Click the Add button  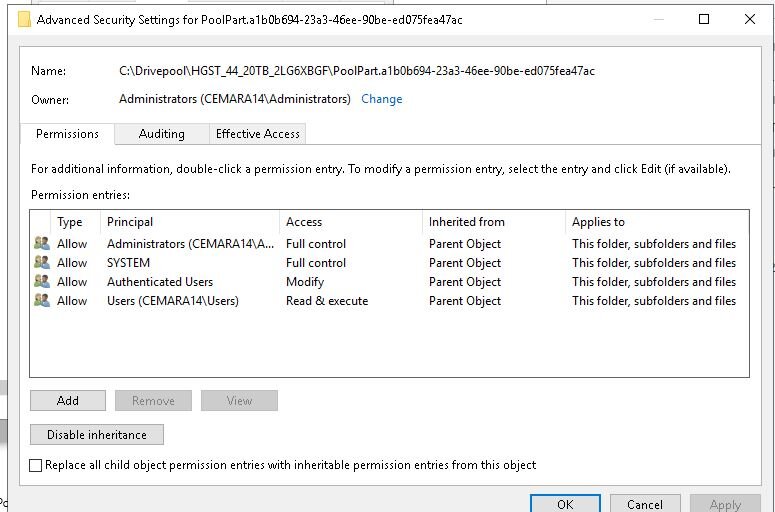[68, 400]
